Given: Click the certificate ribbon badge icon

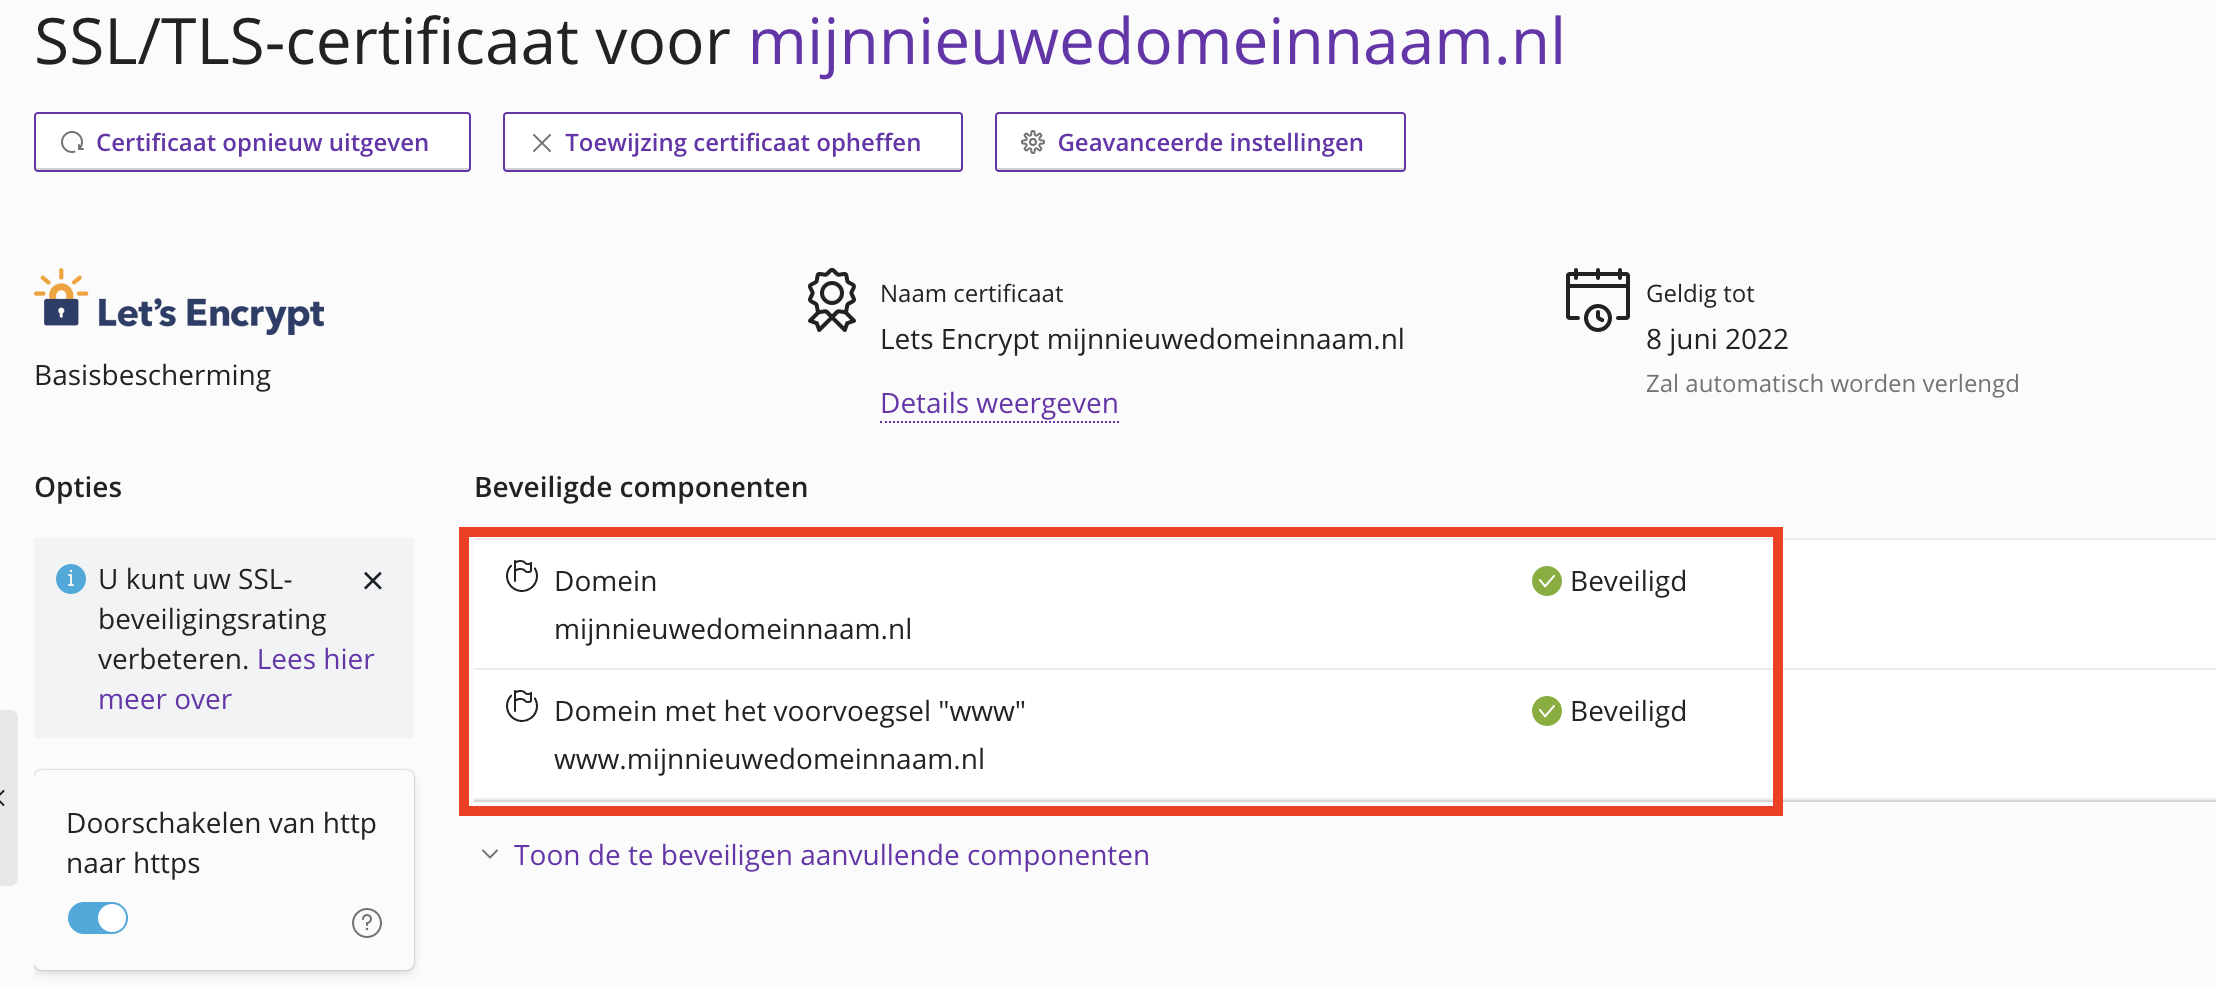Looking at the screenshot, I should click(832, 300).
